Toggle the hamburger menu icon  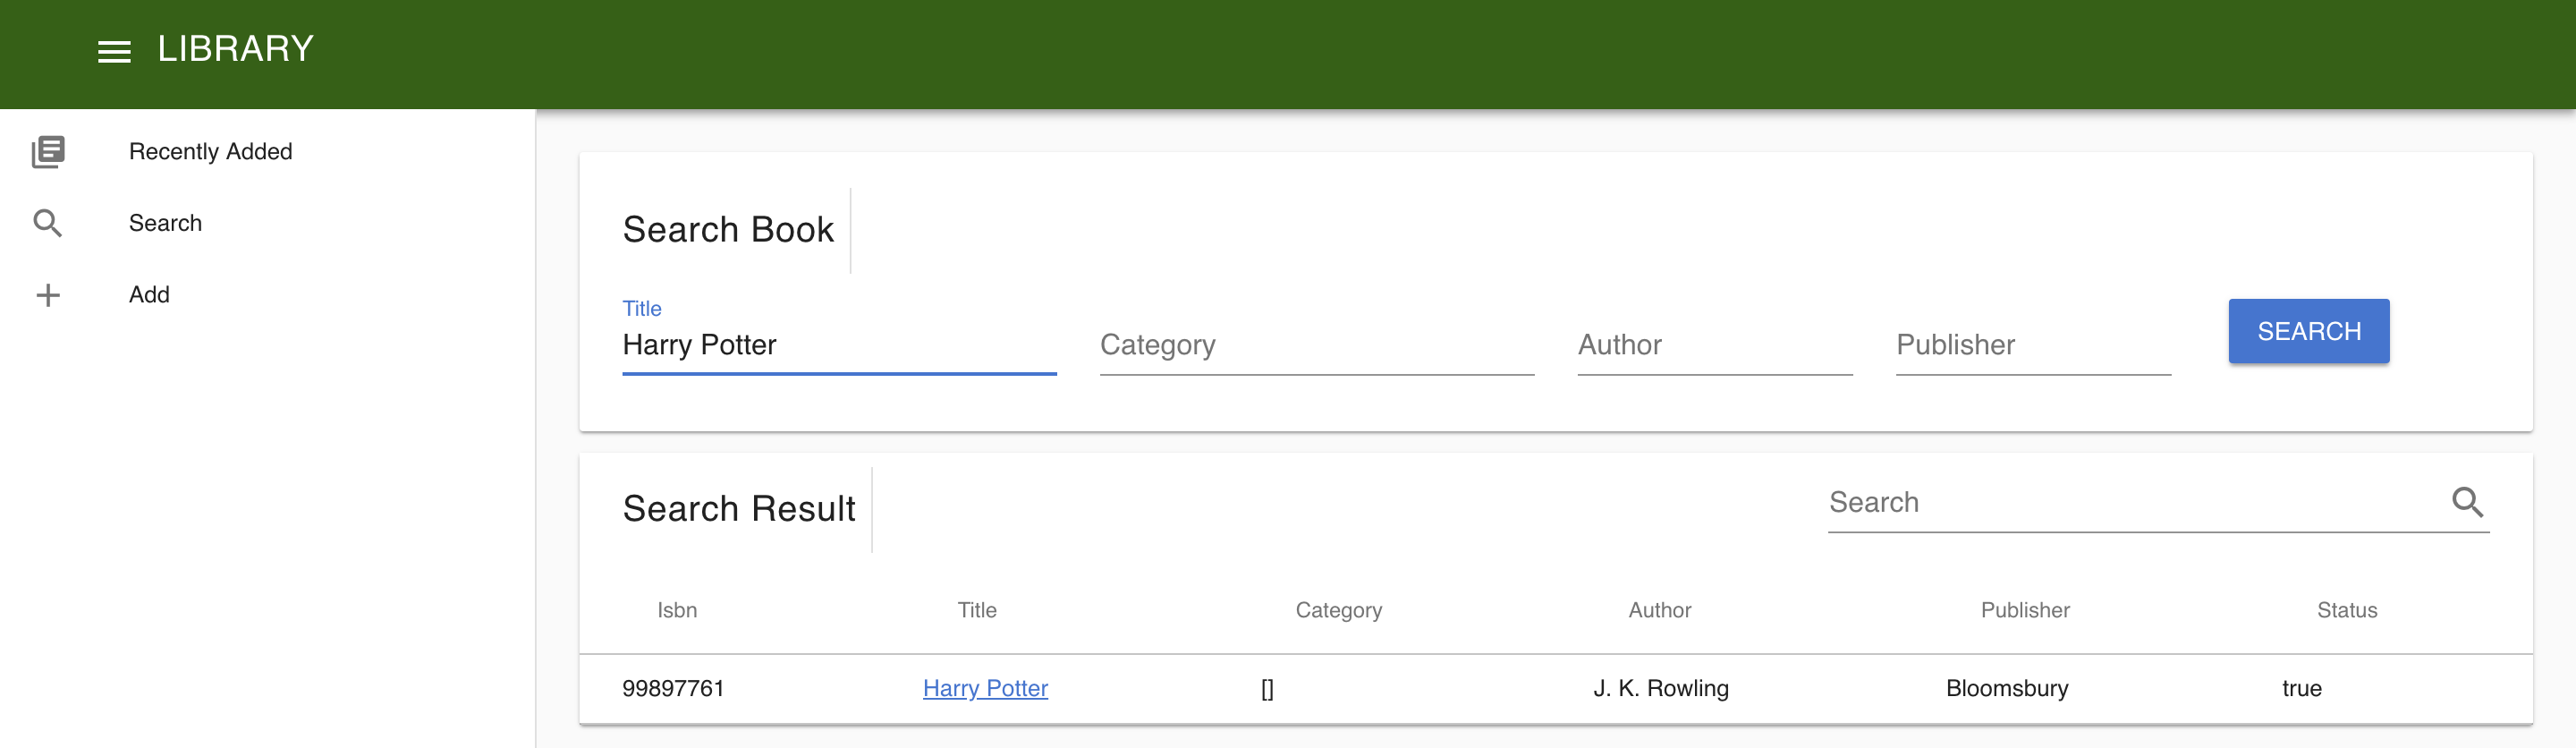point(114,51)
